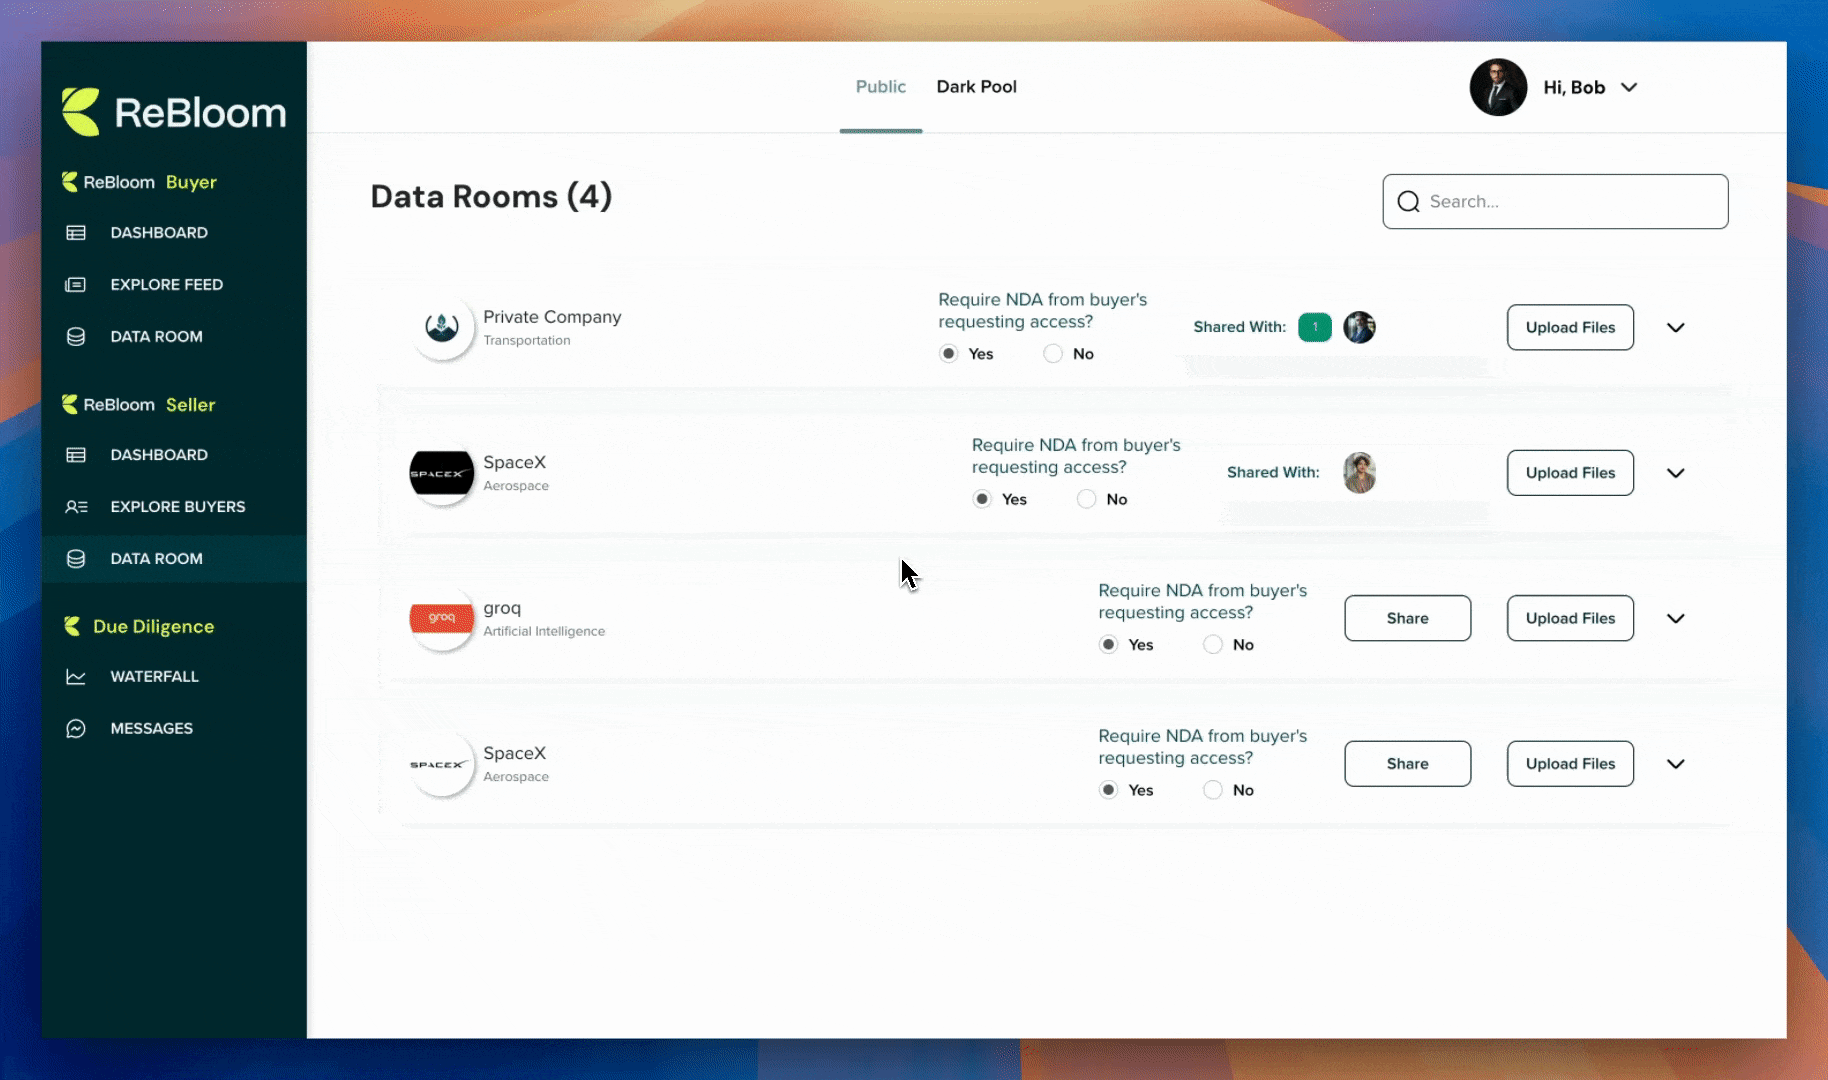This screenshot has width=1828, height=1080.
Task: Click the Explore Buyers icon under ReBloom Seller
Action: [76, 507]
